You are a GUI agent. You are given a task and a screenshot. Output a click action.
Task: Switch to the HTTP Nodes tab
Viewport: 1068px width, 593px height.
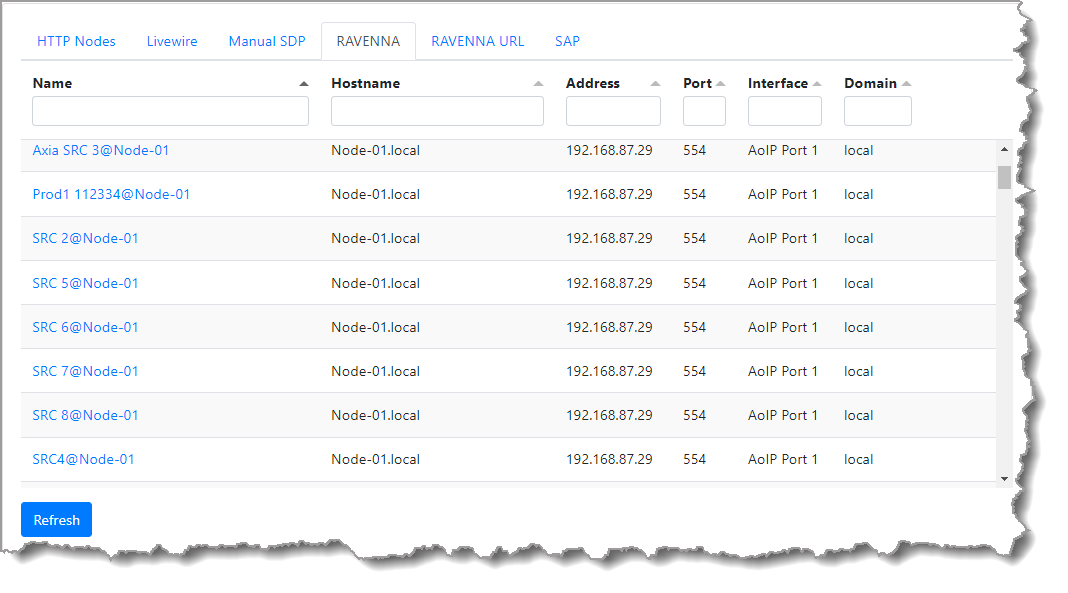pos(76,41)
